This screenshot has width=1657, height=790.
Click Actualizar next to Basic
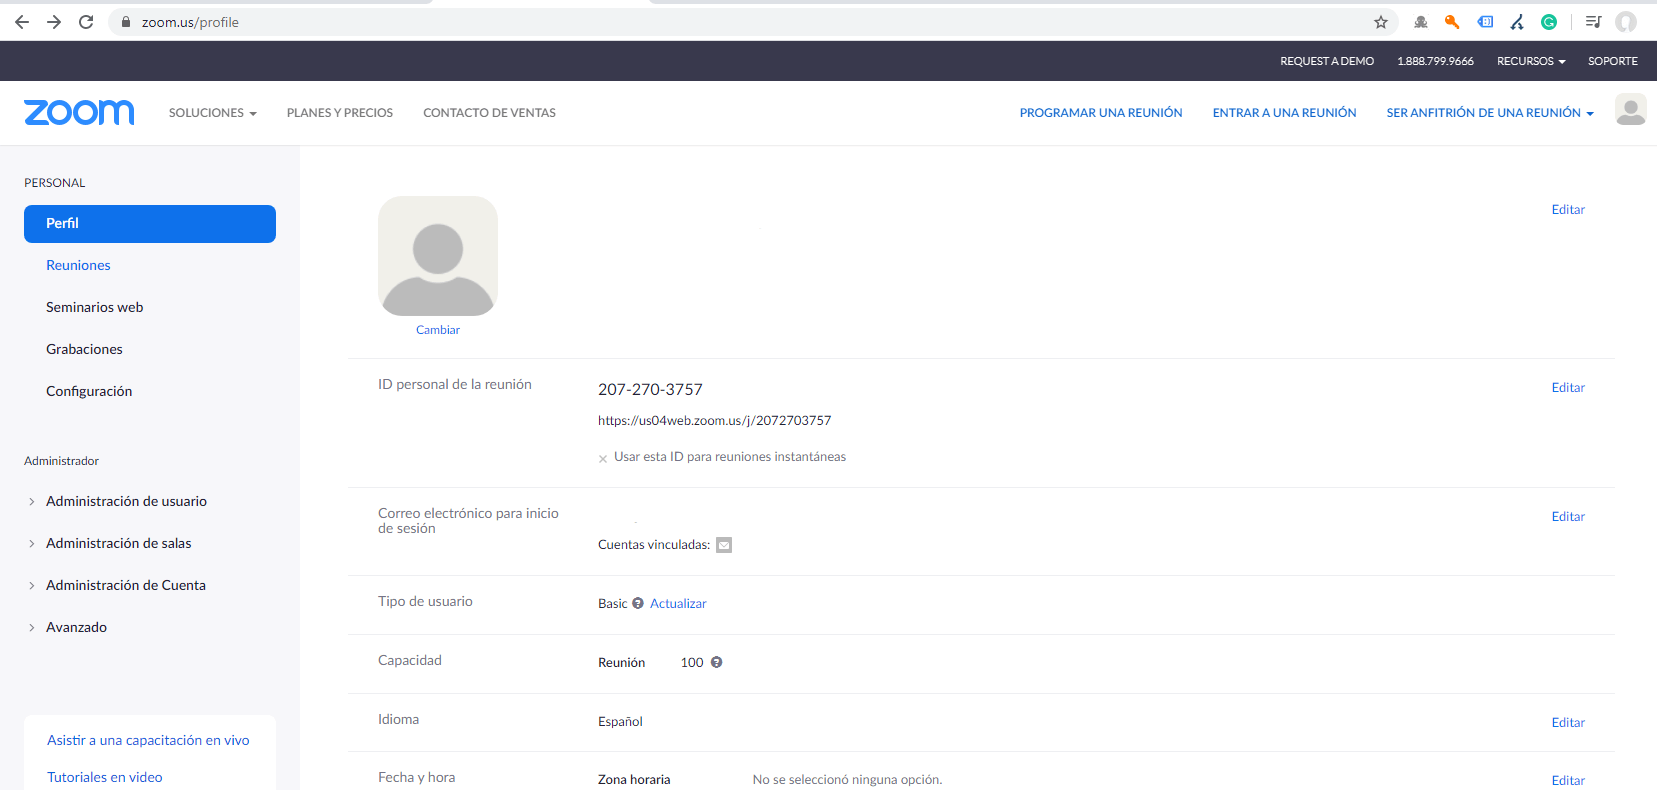pyautogui.click(x=678, y=603)
